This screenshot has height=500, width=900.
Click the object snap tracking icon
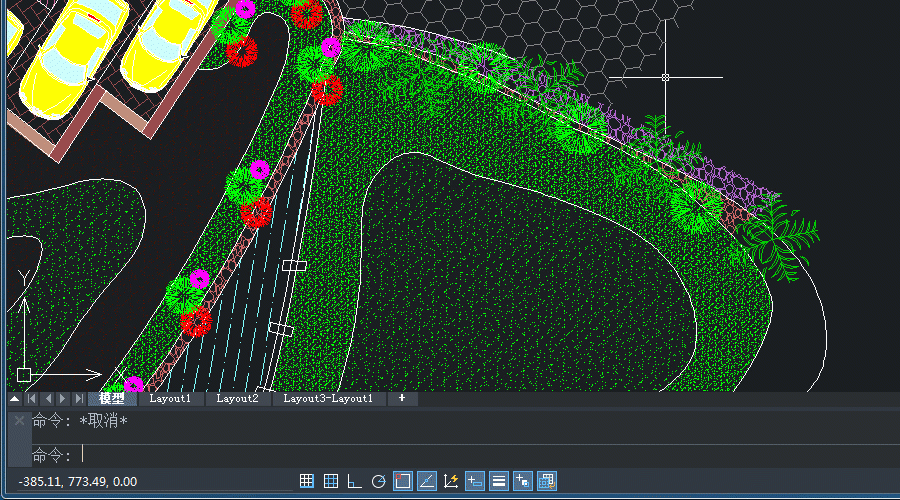click(x=426, y=481)
